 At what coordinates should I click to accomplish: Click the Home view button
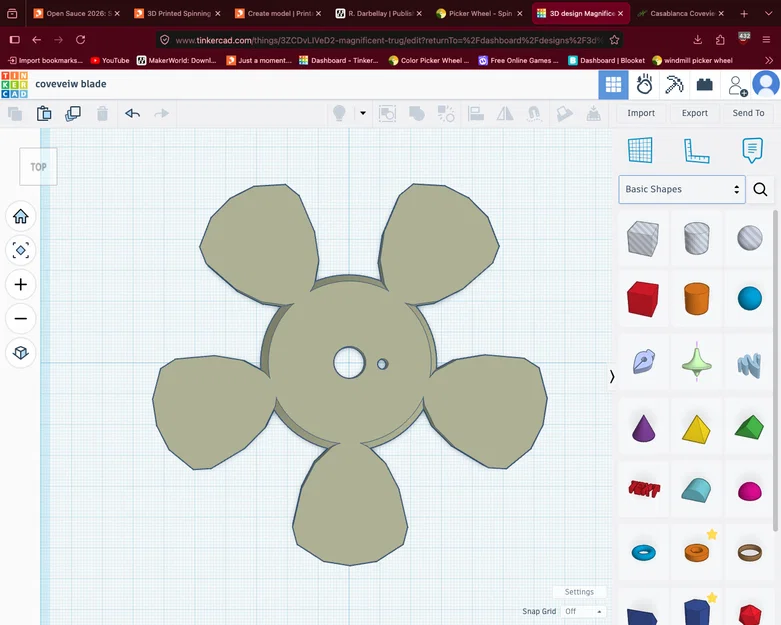click(x=20, y=217)
